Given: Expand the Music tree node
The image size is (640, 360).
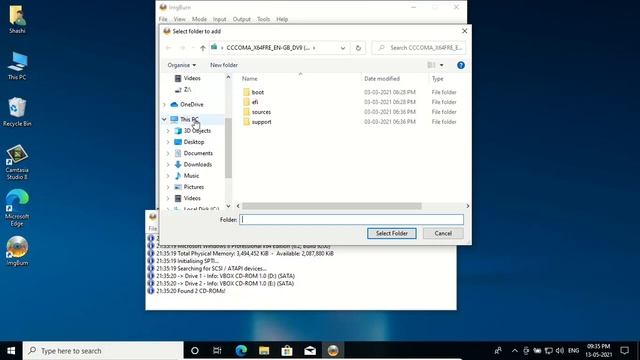Looking at the screenshot, I should coord(168,176).
